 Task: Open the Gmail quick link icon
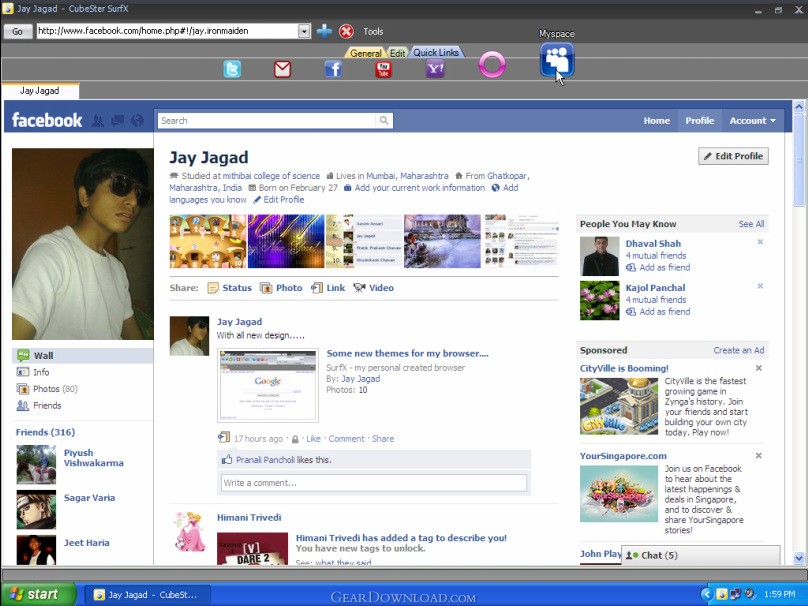pos(282,69)
